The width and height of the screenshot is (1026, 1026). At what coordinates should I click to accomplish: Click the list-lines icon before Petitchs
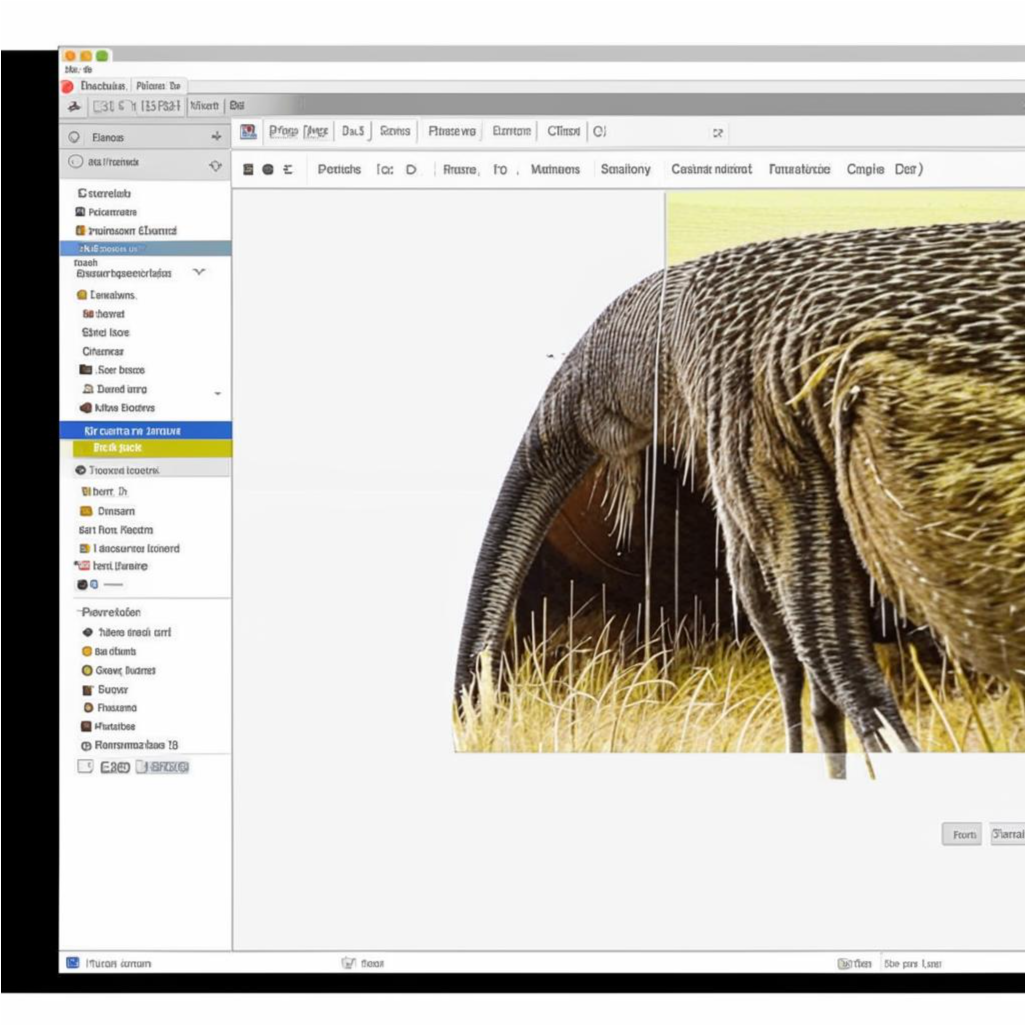(288, 169)
